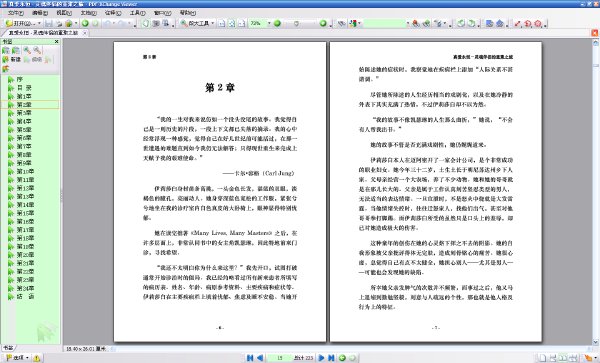Open bookmark 第20章
600x363 pixels.
[25, 255]
